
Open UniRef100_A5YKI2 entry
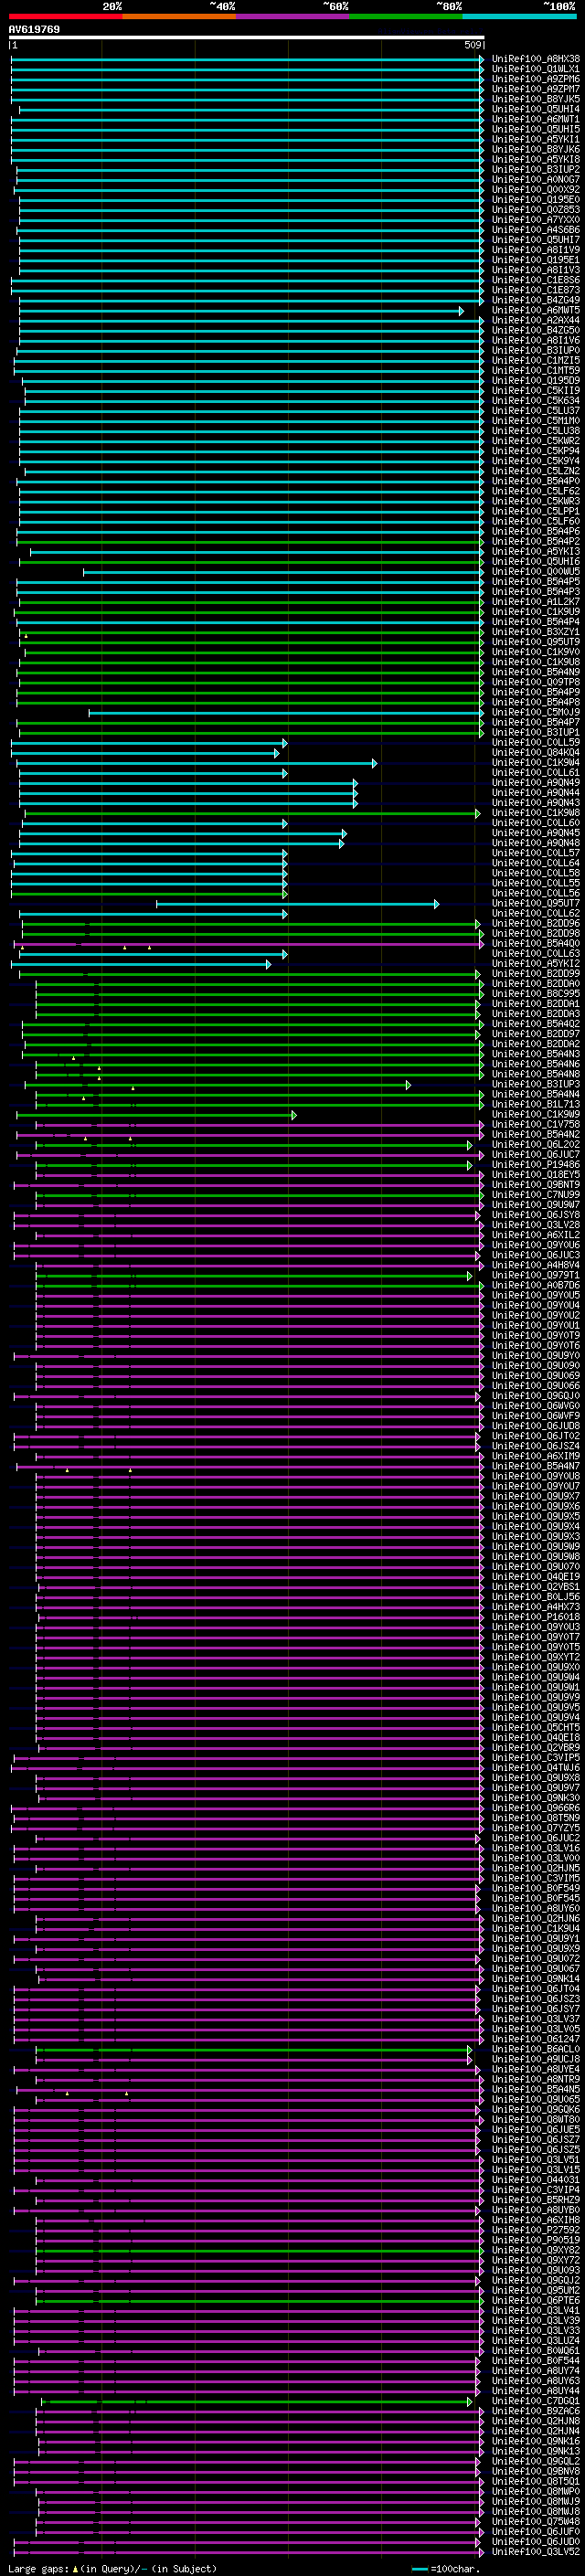[536, 964]
